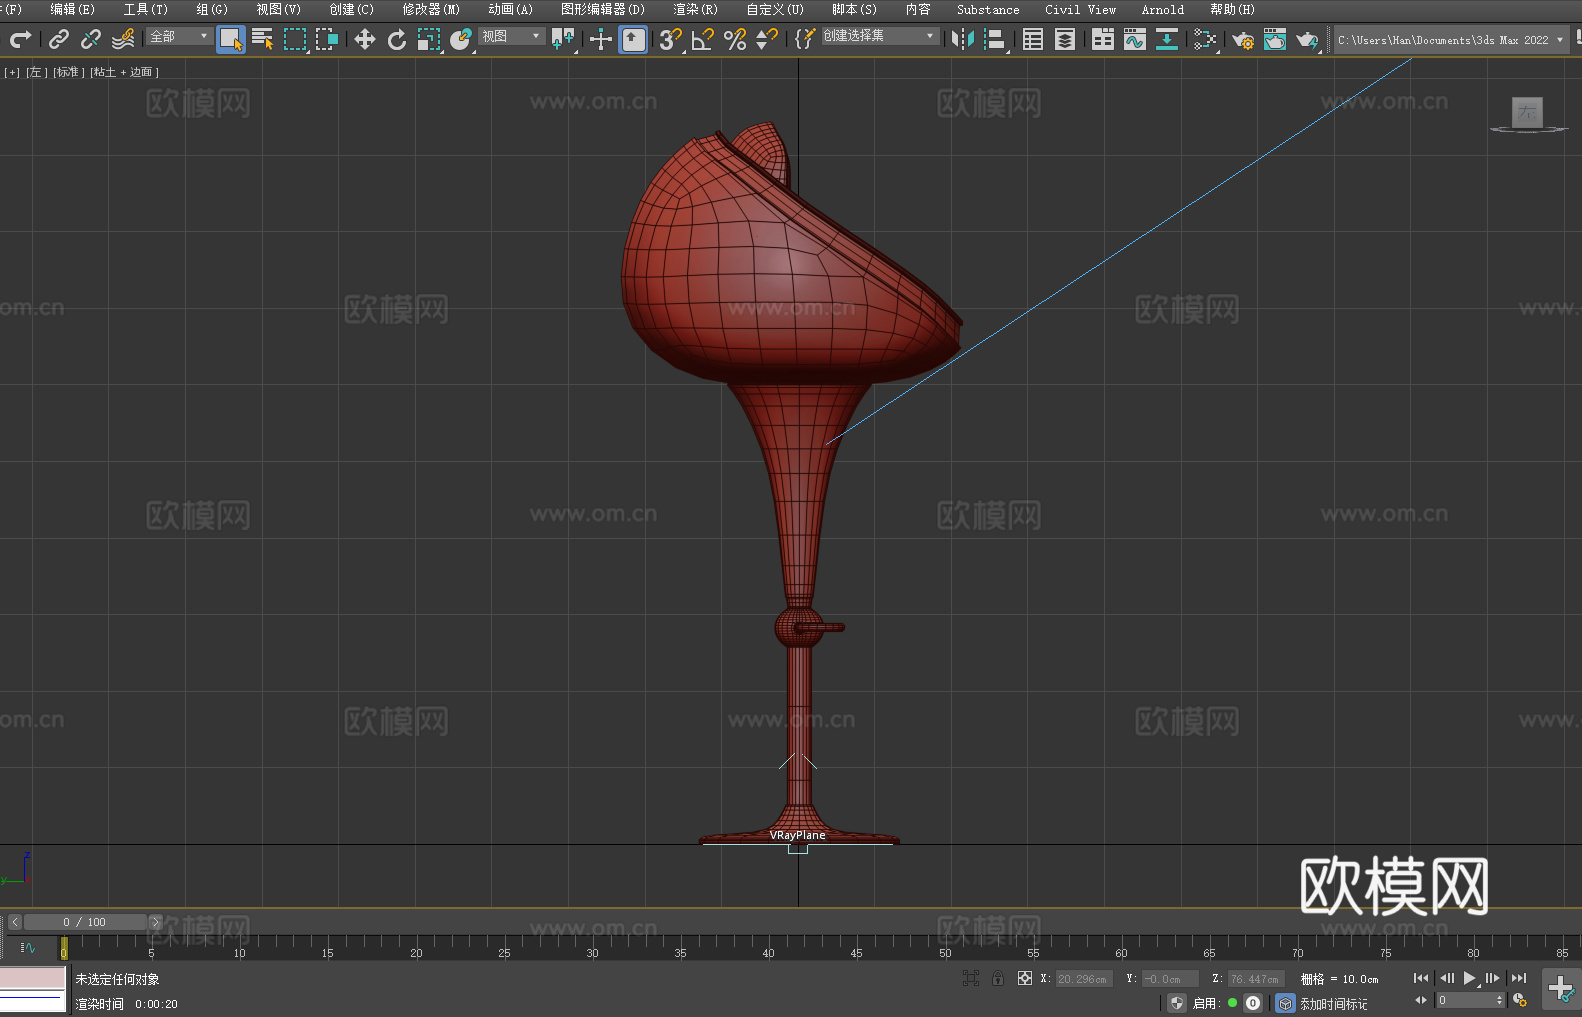
Task: Click the timeline frame slider 0 / 100
Action: click(x=84, y=922)
